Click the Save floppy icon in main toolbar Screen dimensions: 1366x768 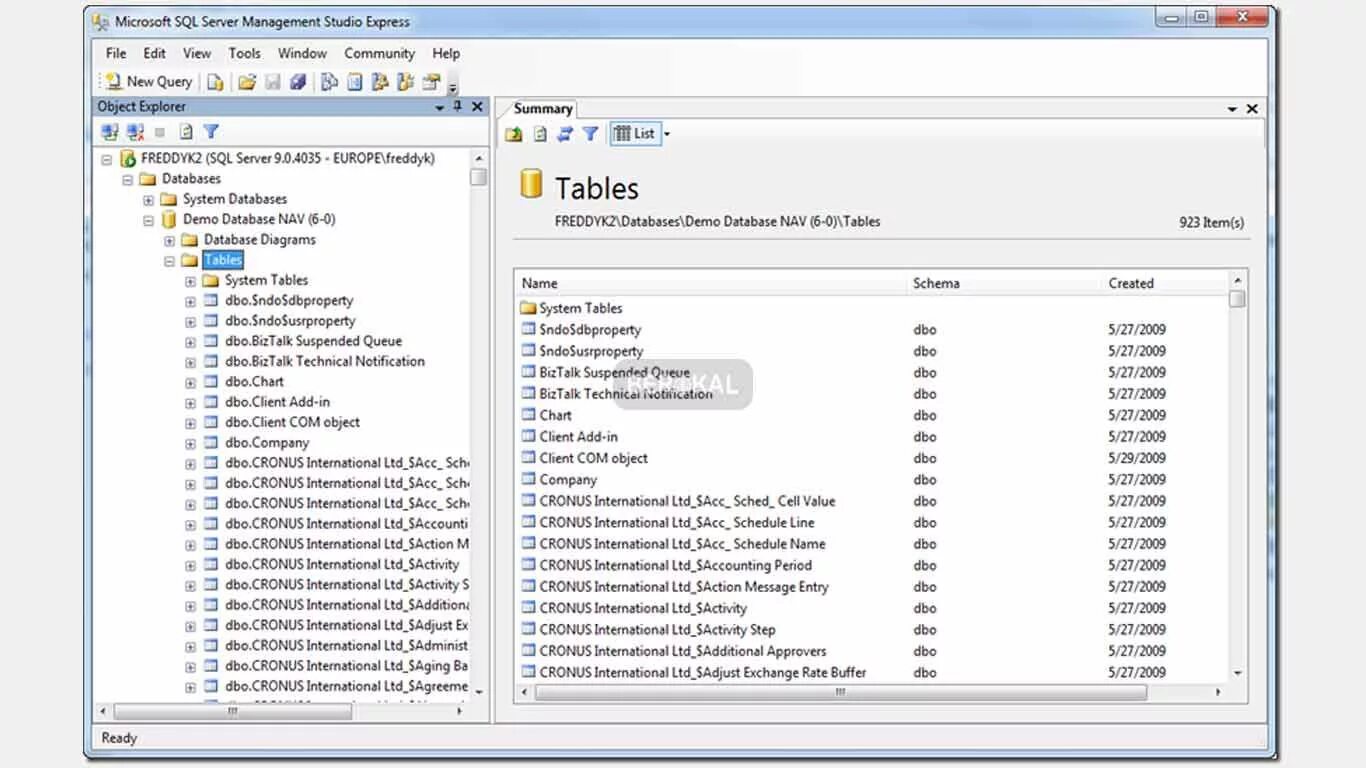[x=272, y=82]
